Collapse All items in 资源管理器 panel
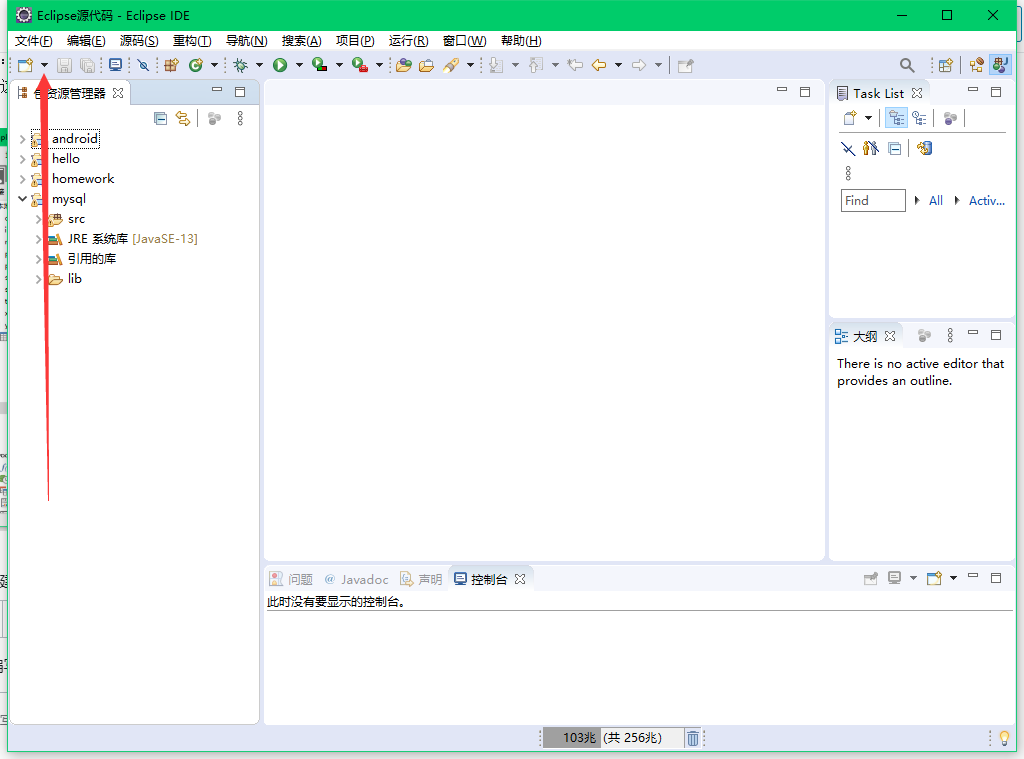The width and height of the screenshot is (1024, 759). pyautogui.click(x=160, y=118)
